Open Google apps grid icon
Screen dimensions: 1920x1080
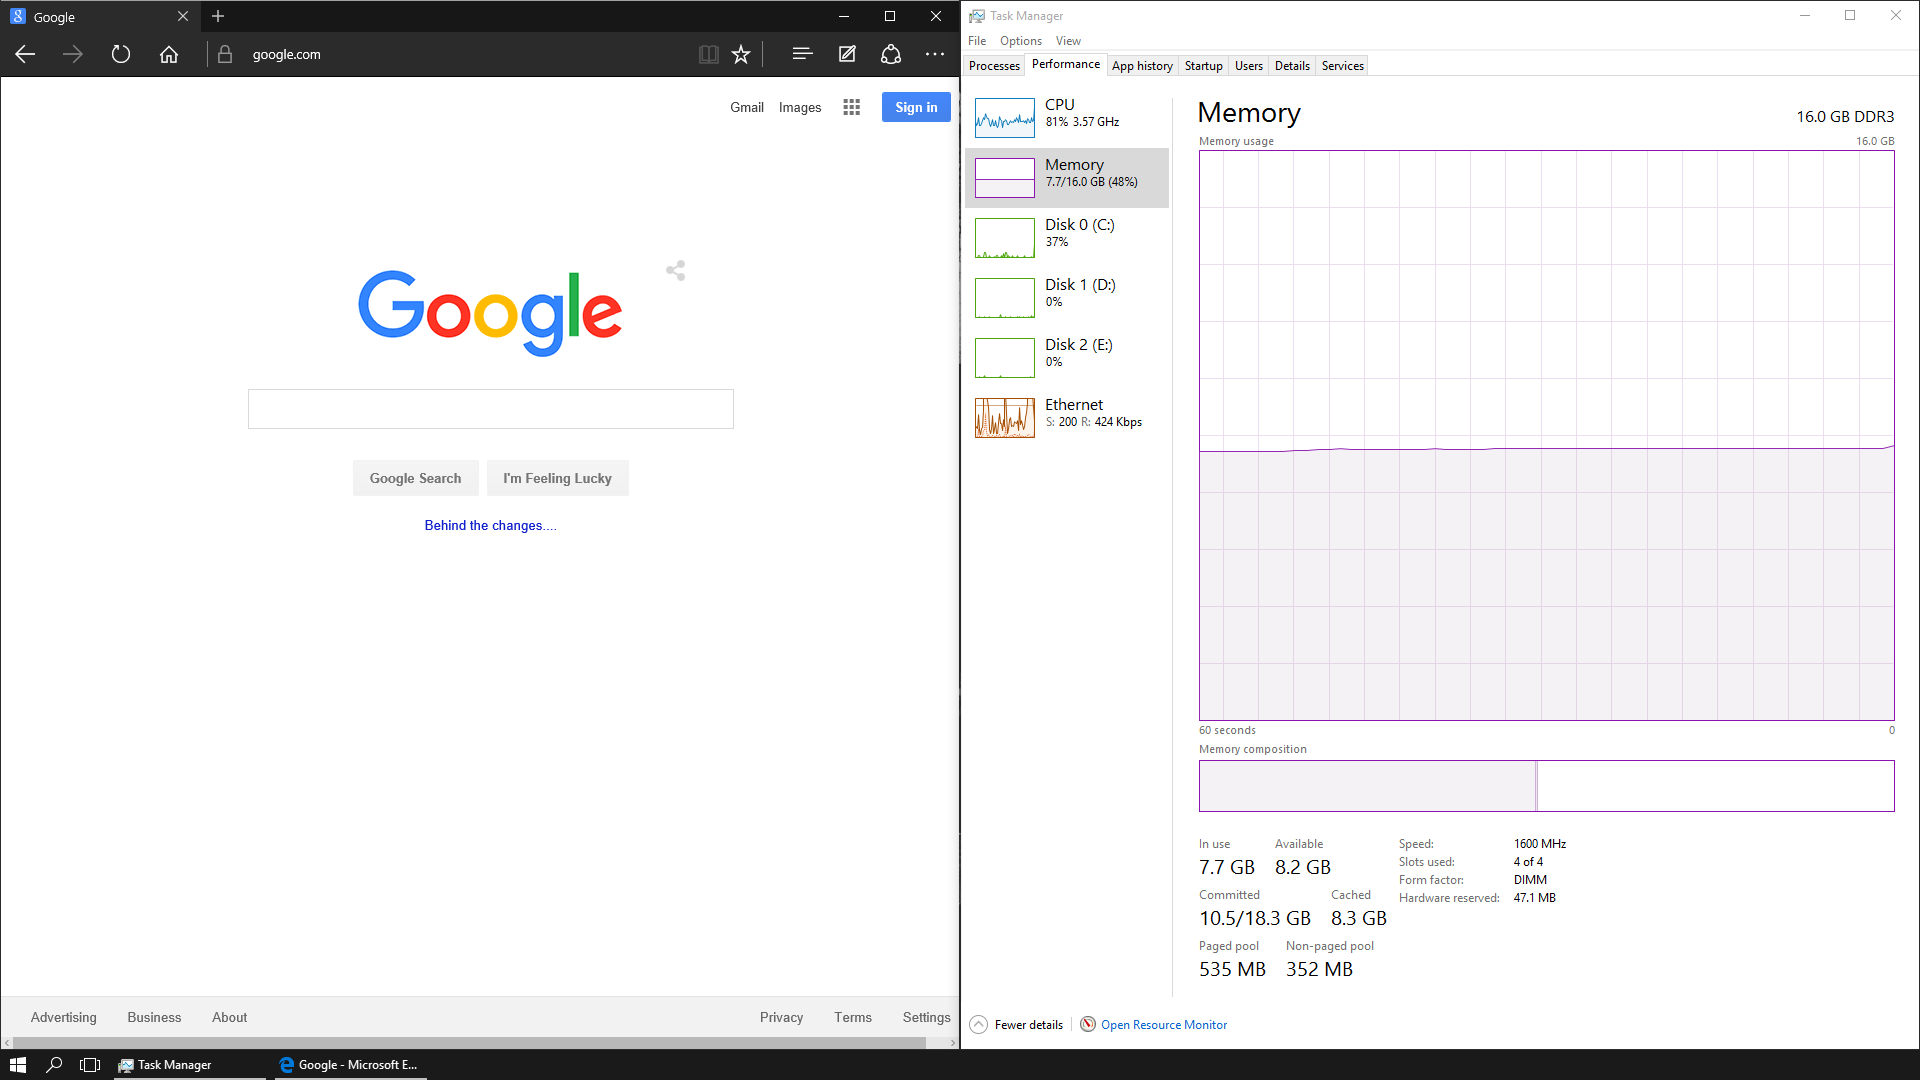click(x=851, y=107)
